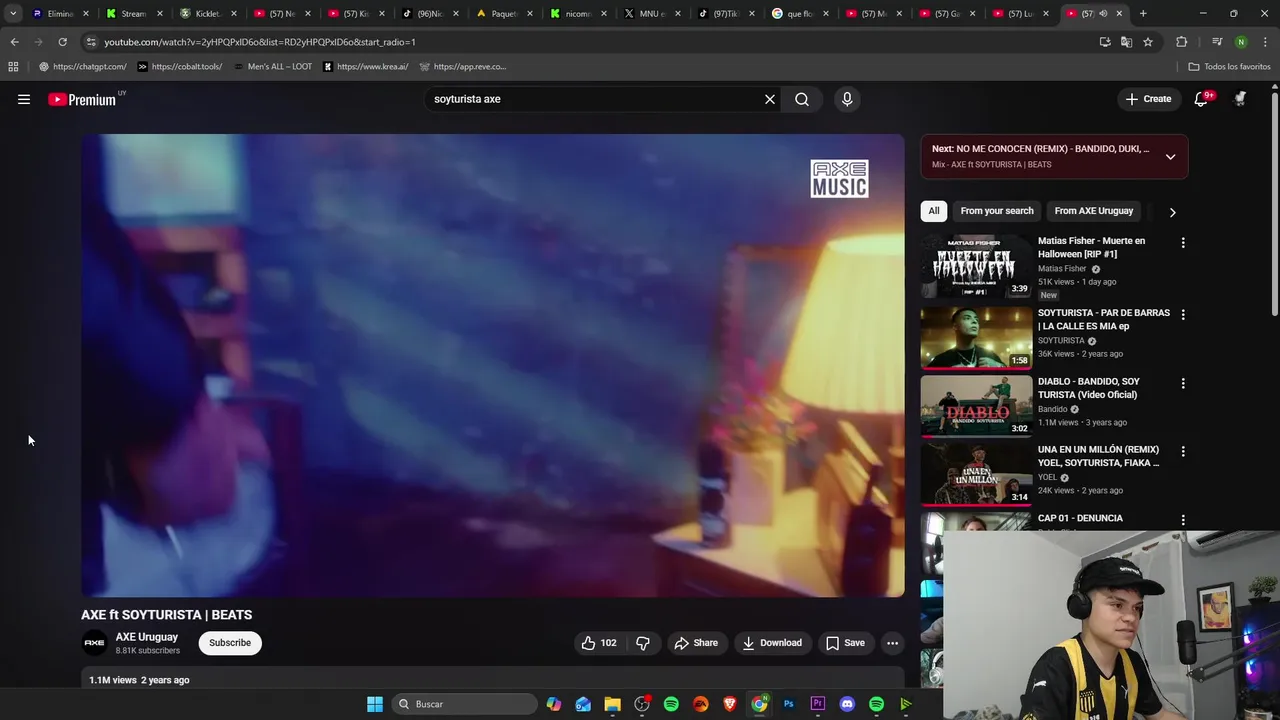Screen dimensions: 1280x720
Task: Run the search with the magnifier button
Action: click(x=802, y=99)
